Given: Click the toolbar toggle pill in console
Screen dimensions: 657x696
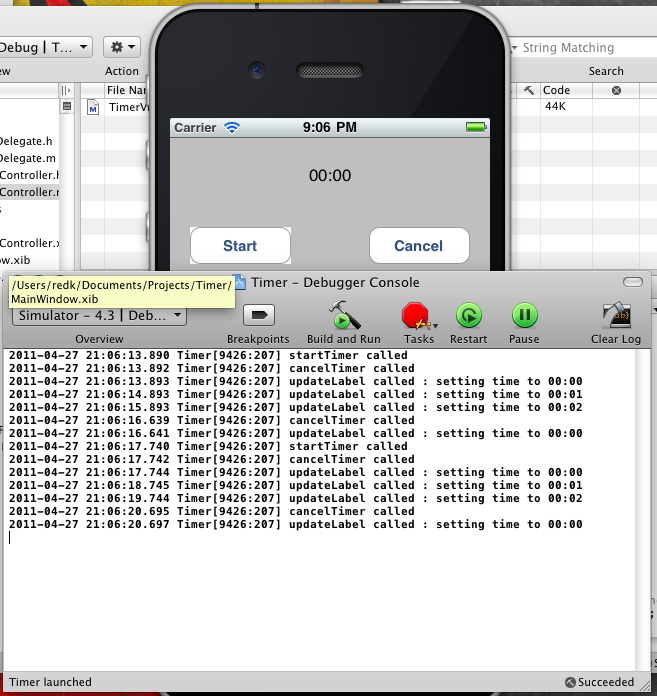Looking at the screenshot, I should click(x=633, y=282).
